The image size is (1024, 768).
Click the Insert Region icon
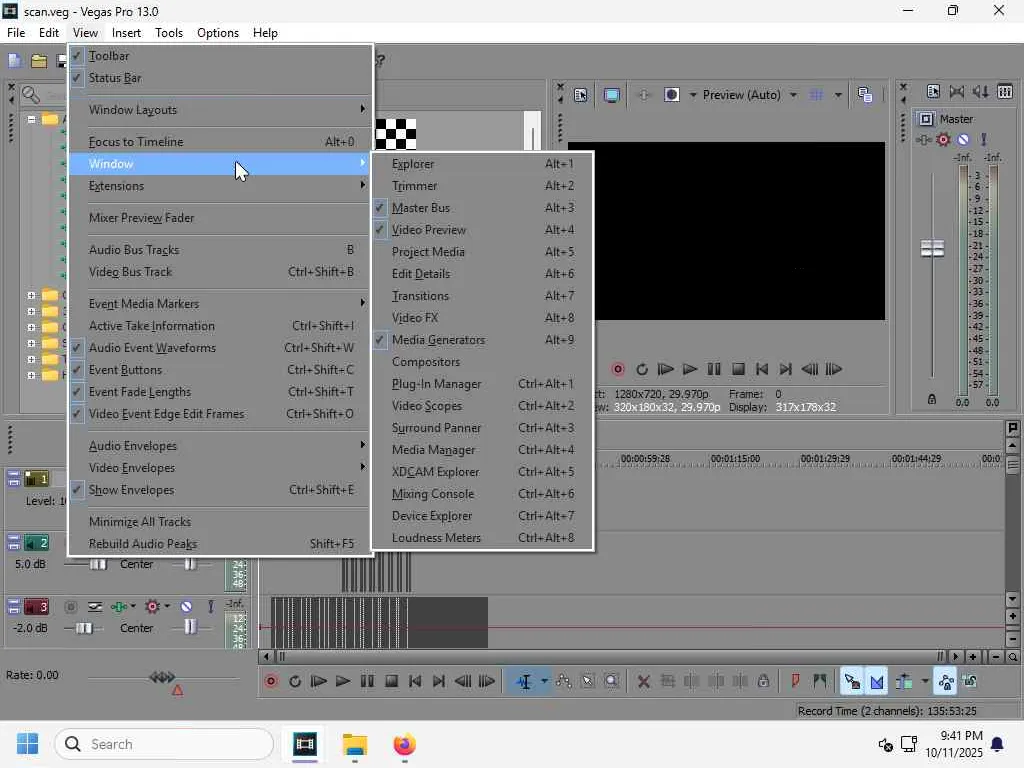pyautogui.click(x=820, y=682)
